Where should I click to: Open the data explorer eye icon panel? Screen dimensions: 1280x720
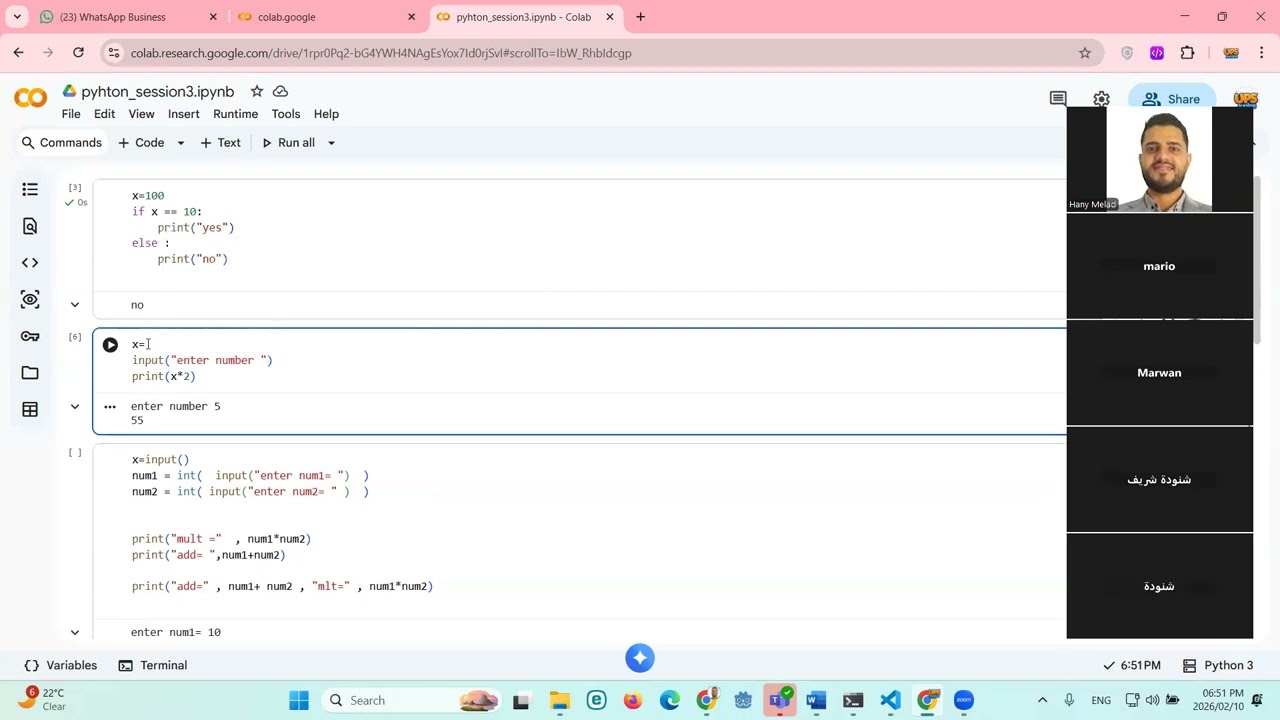pyautogui.click(x=30, y=299)
